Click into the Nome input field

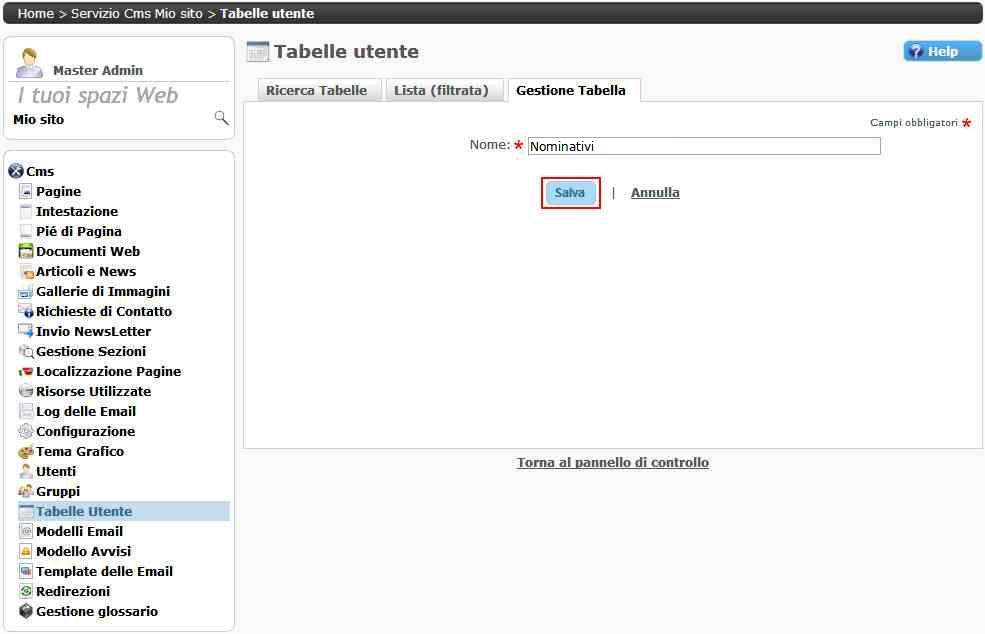point(703,146)
